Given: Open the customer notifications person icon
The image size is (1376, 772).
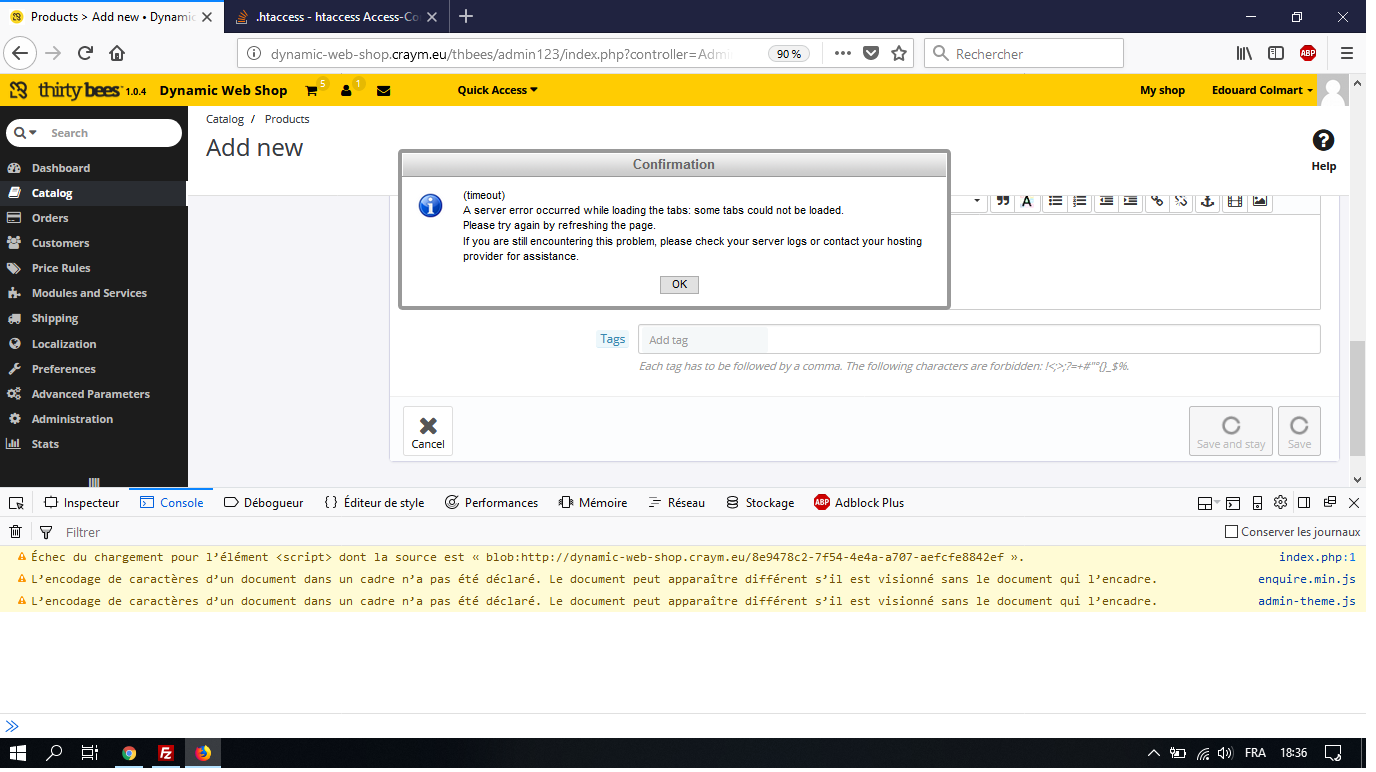Looking at the screenshot, I should (346, 91).
